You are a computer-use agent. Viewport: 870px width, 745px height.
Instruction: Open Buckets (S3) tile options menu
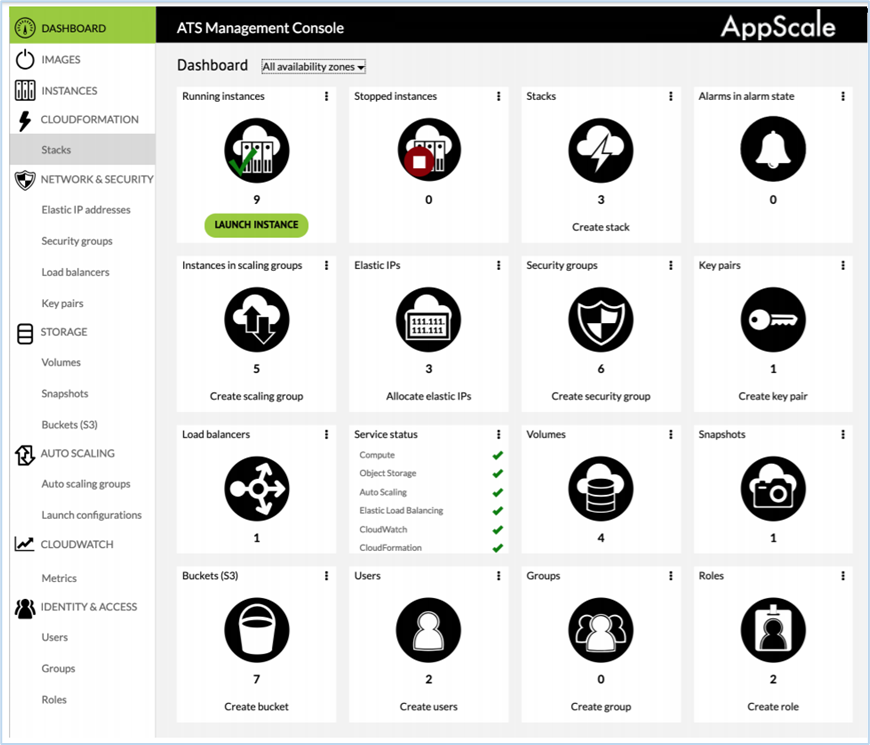point(326,576)
